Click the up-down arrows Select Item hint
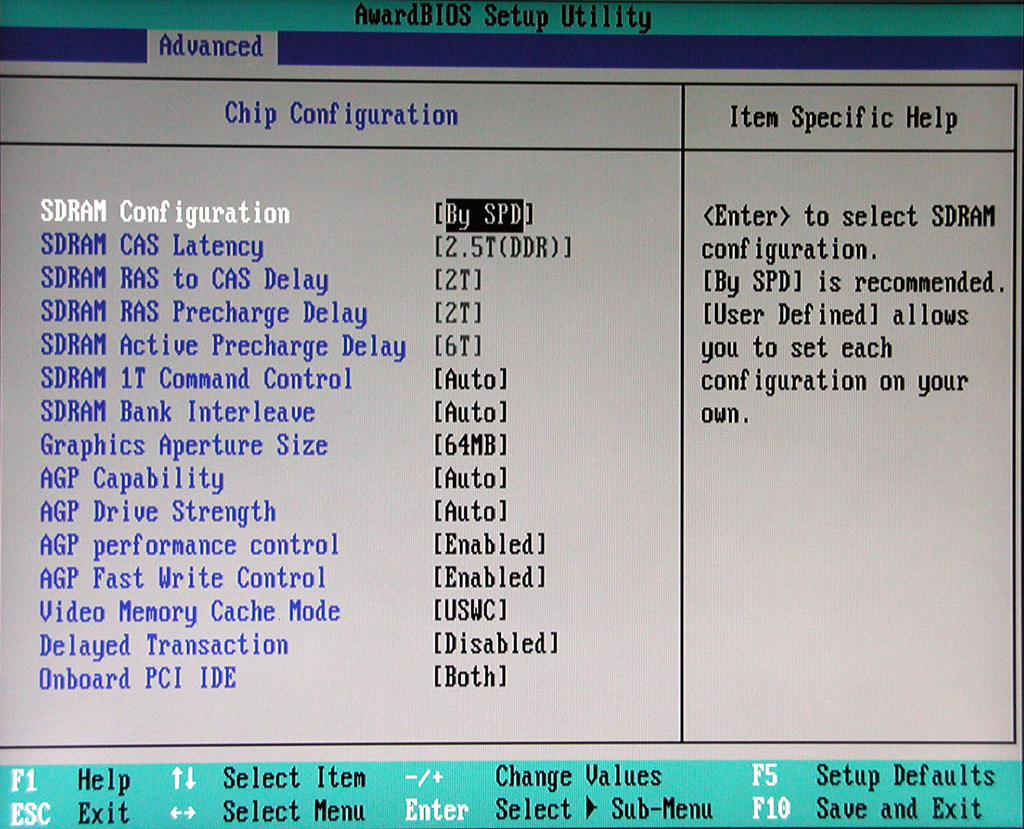1024x829 pixels. [268, 779]
